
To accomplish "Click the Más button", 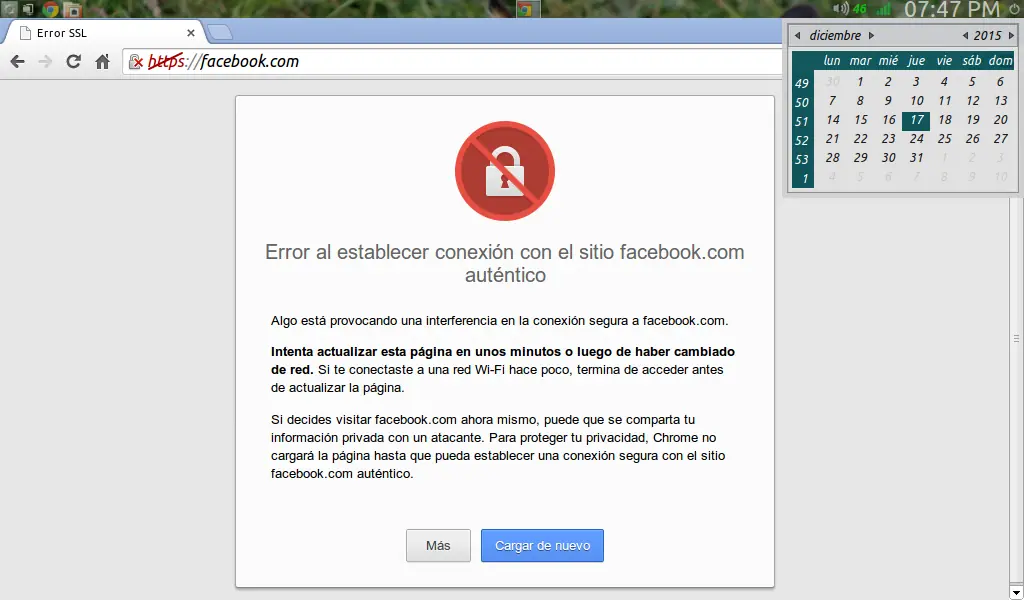I will (438, 545).
